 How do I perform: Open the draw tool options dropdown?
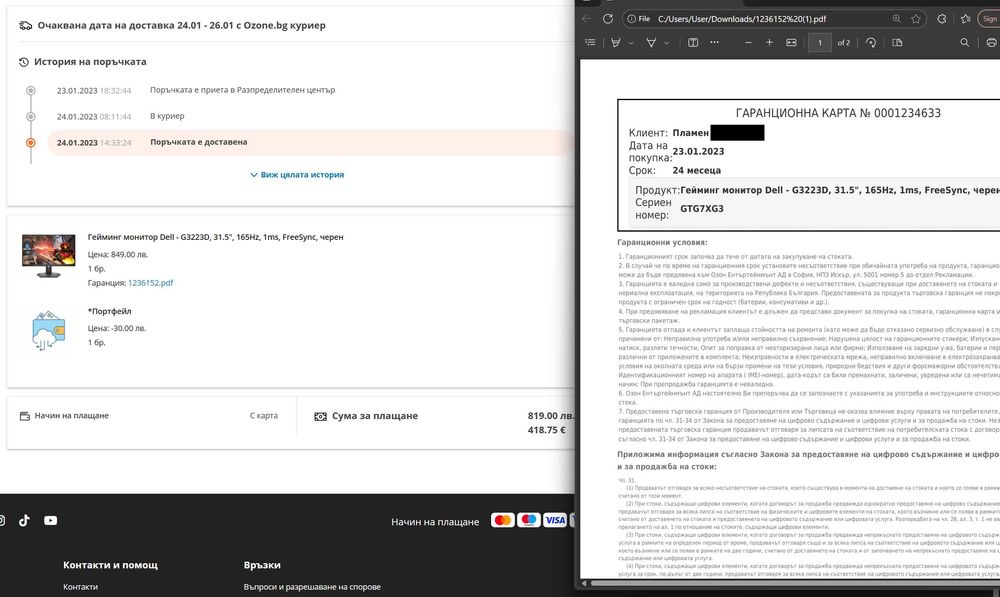(x=666, y=43)
